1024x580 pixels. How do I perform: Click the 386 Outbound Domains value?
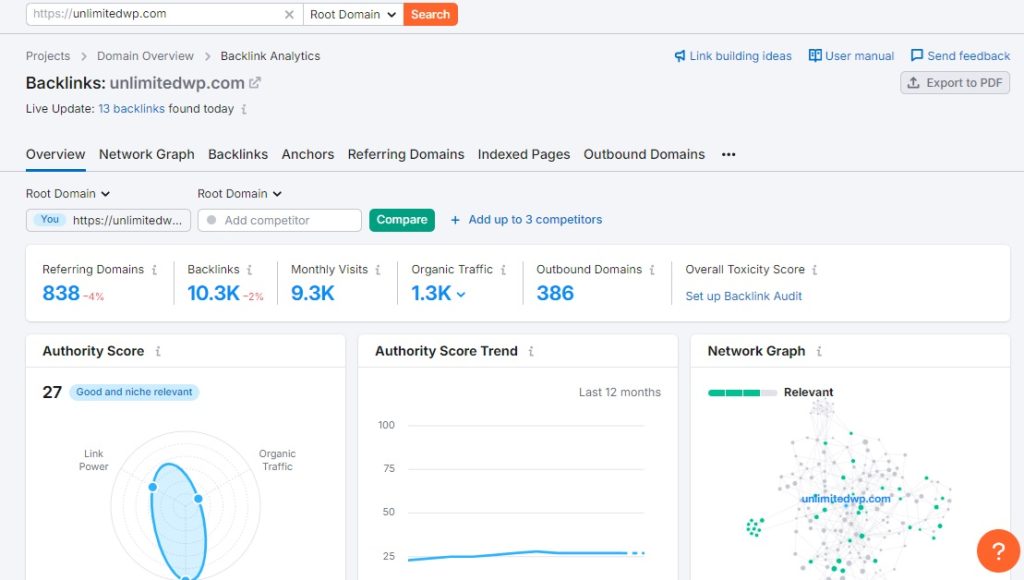click(555, 293)
